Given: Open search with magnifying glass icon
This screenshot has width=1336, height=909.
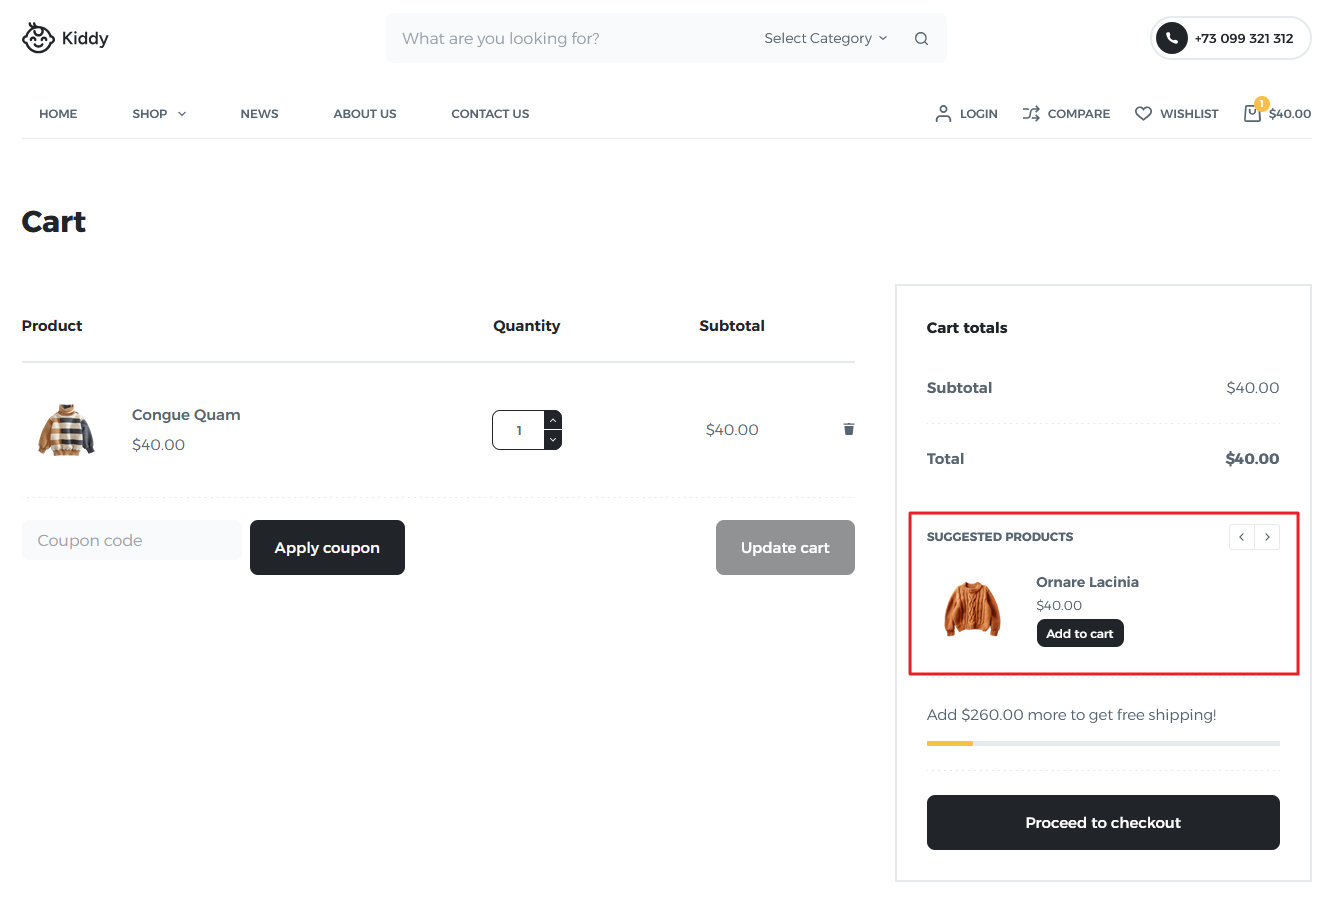Looking at the screenshot, I should (x=920, y=38).
